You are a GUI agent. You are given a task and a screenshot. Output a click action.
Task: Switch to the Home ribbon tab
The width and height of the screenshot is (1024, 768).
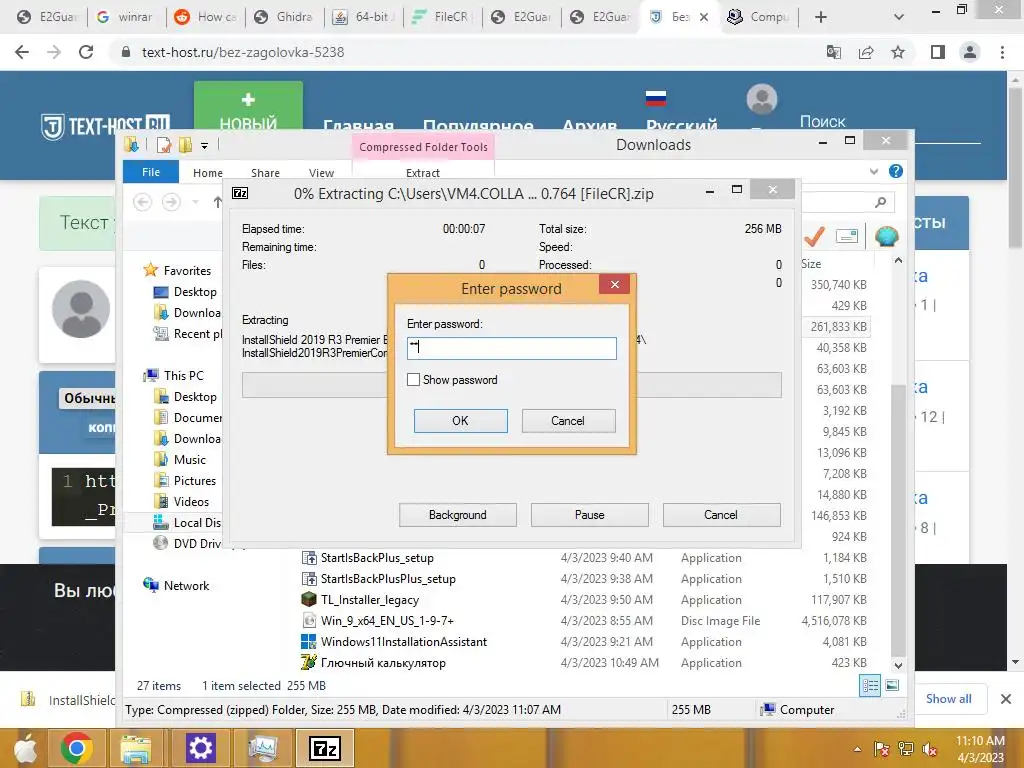pos(208,172)
